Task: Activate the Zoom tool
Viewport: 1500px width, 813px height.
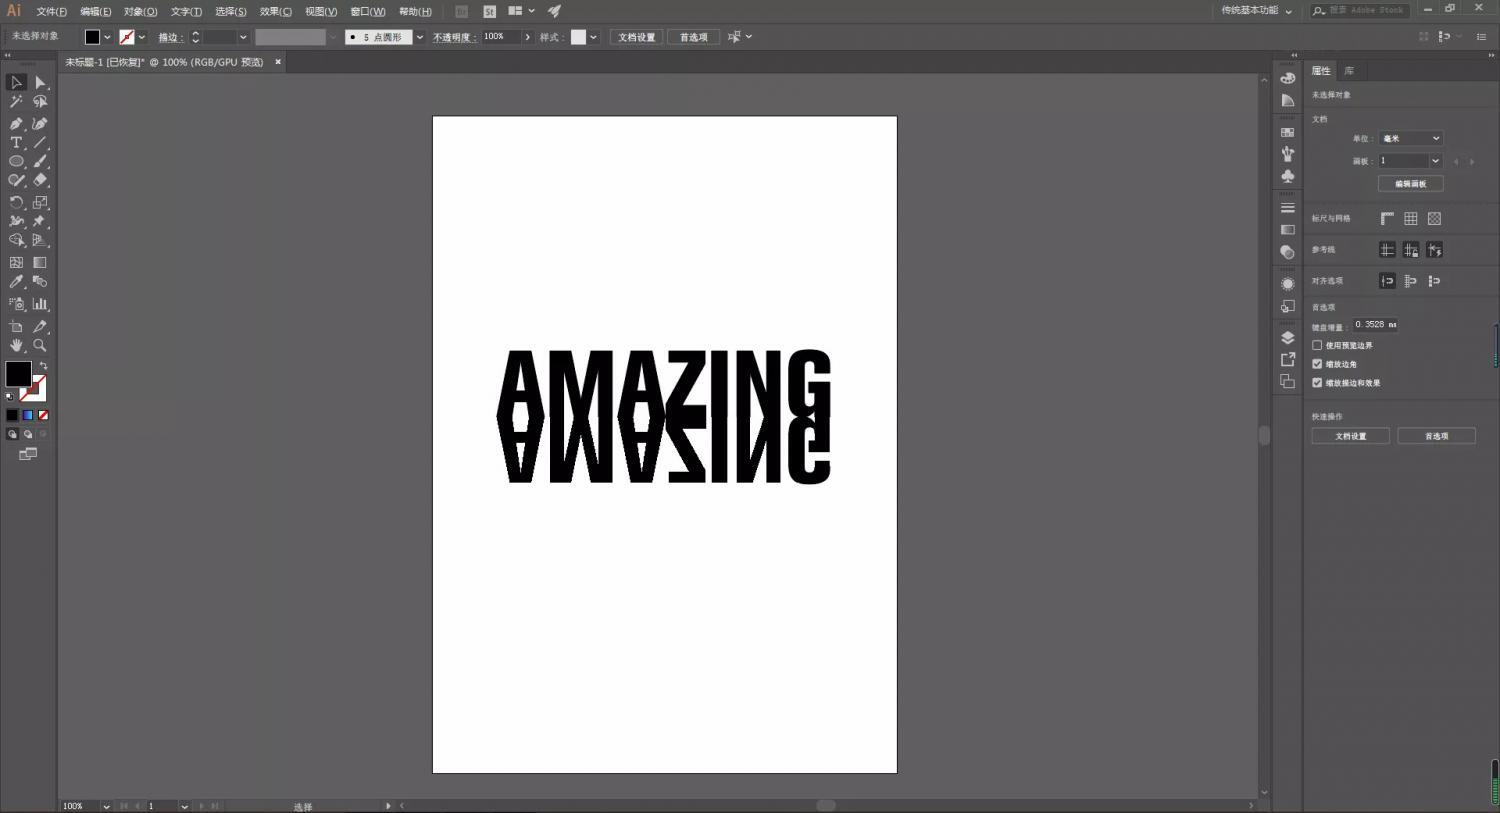Action: click(40, 345)
